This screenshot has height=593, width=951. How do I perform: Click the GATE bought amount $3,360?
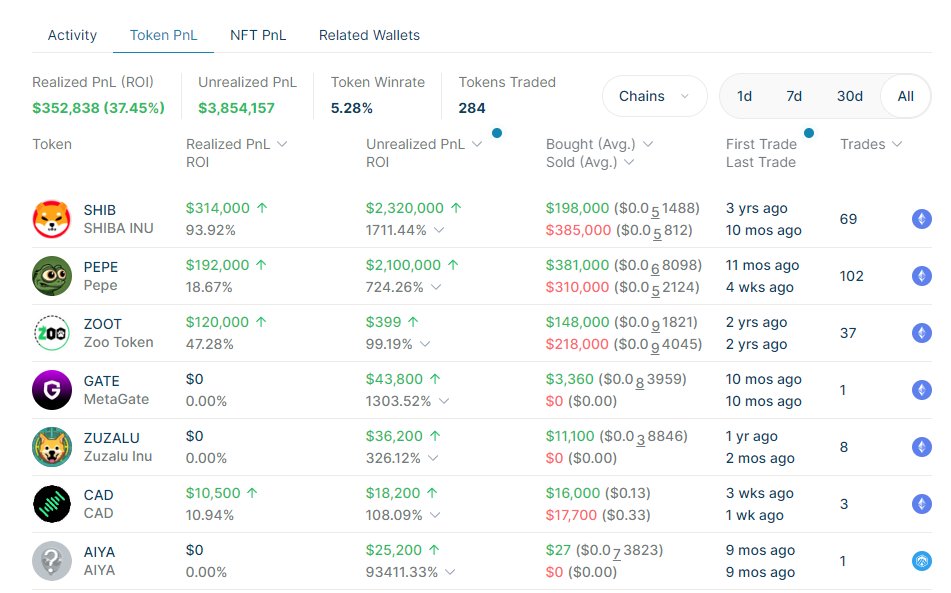point(570,379)
